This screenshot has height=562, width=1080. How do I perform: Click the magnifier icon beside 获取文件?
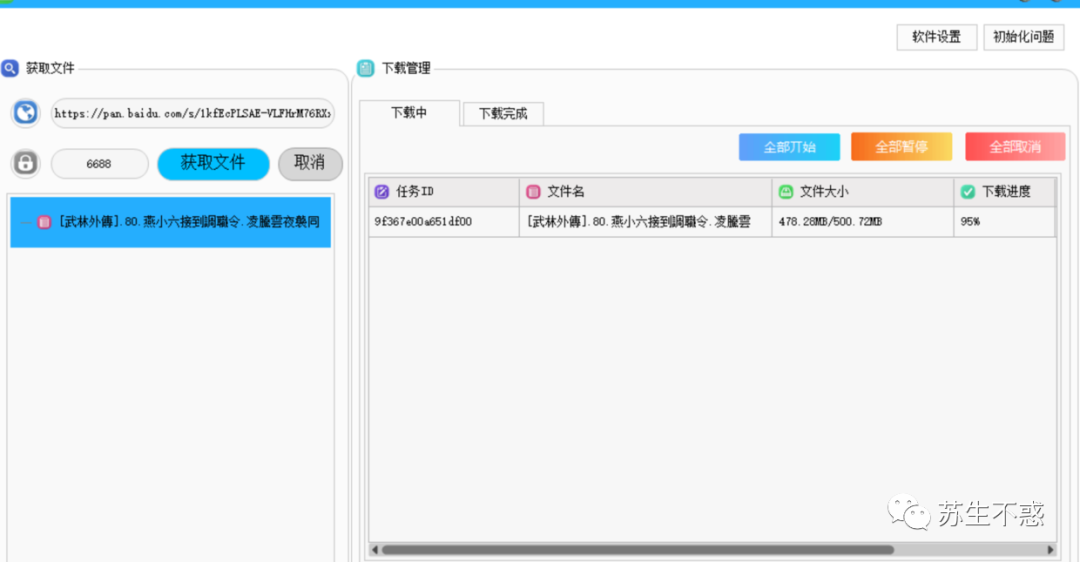point(10,68)
